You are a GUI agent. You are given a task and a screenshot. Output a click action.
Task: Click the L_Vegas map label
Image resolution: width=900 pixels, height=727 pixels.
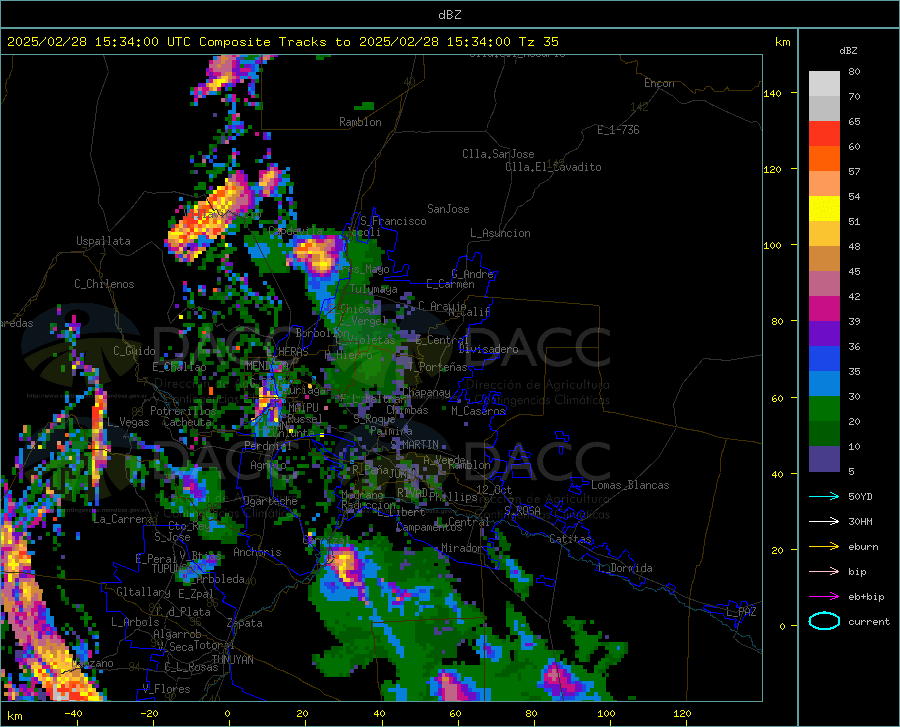(x=128, y=422)
